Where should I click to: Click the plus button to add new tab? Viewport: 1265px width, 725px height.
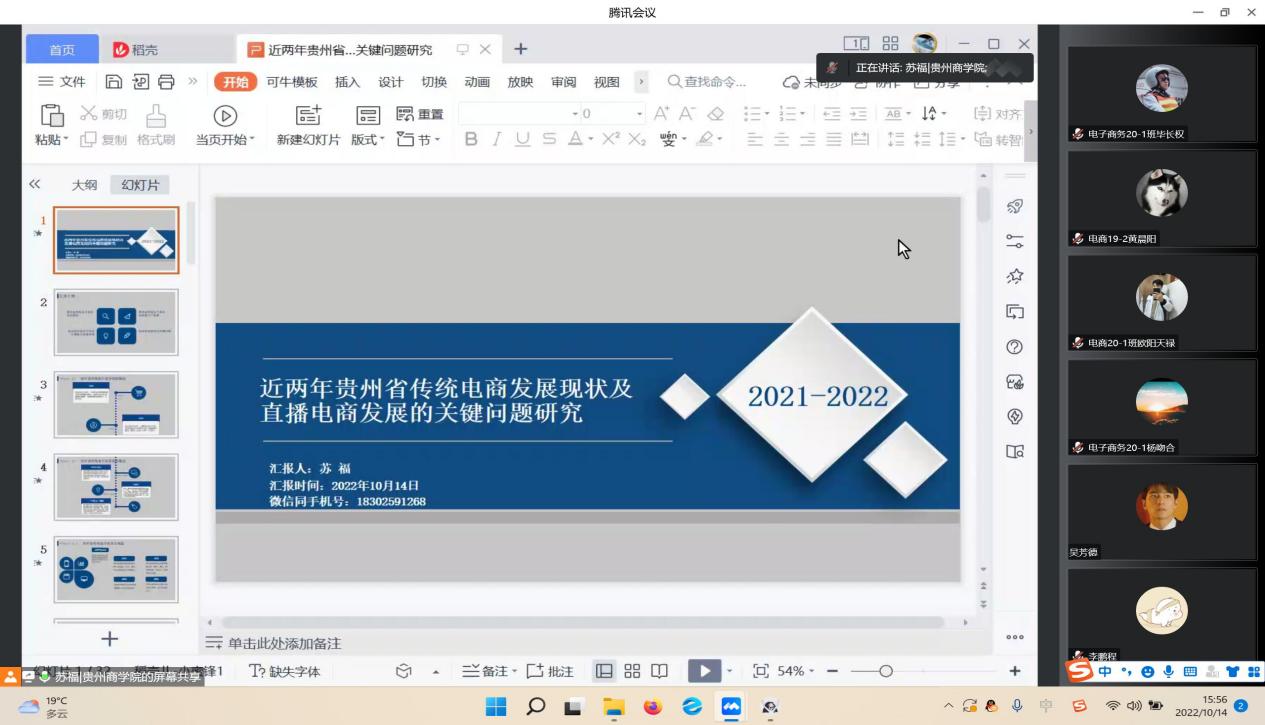520,49
